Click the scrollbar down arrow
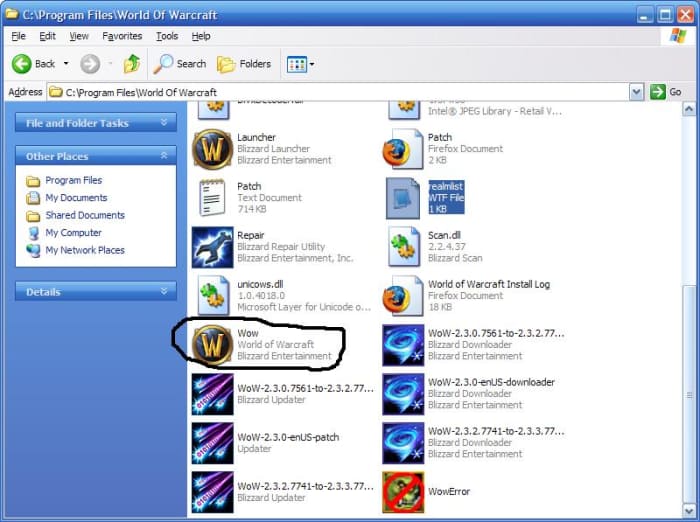700x522 pixels. coord(689,509)
